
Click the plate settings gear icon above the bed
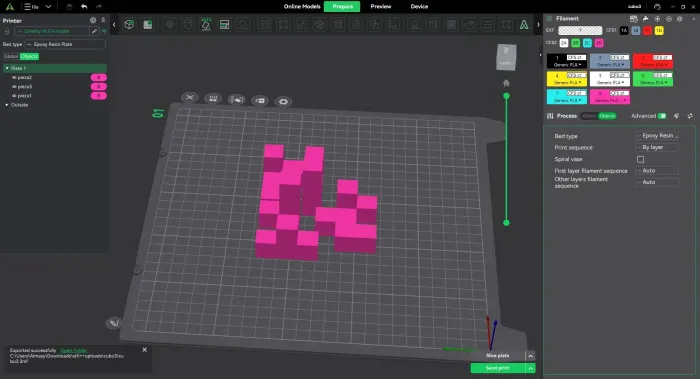283,102
